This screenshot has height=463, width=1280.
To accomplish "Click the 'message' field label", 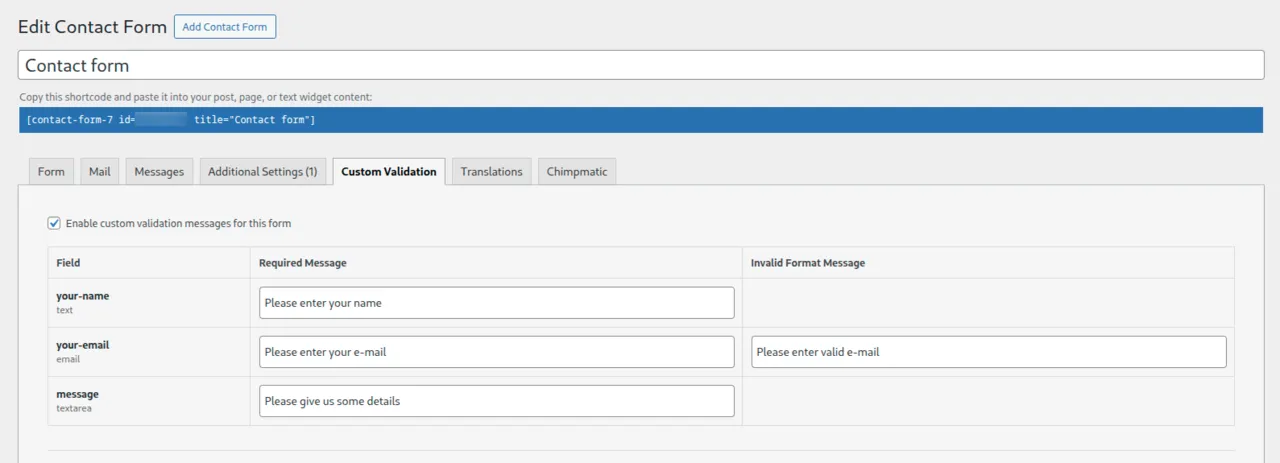I will click(x=77, y=394).
